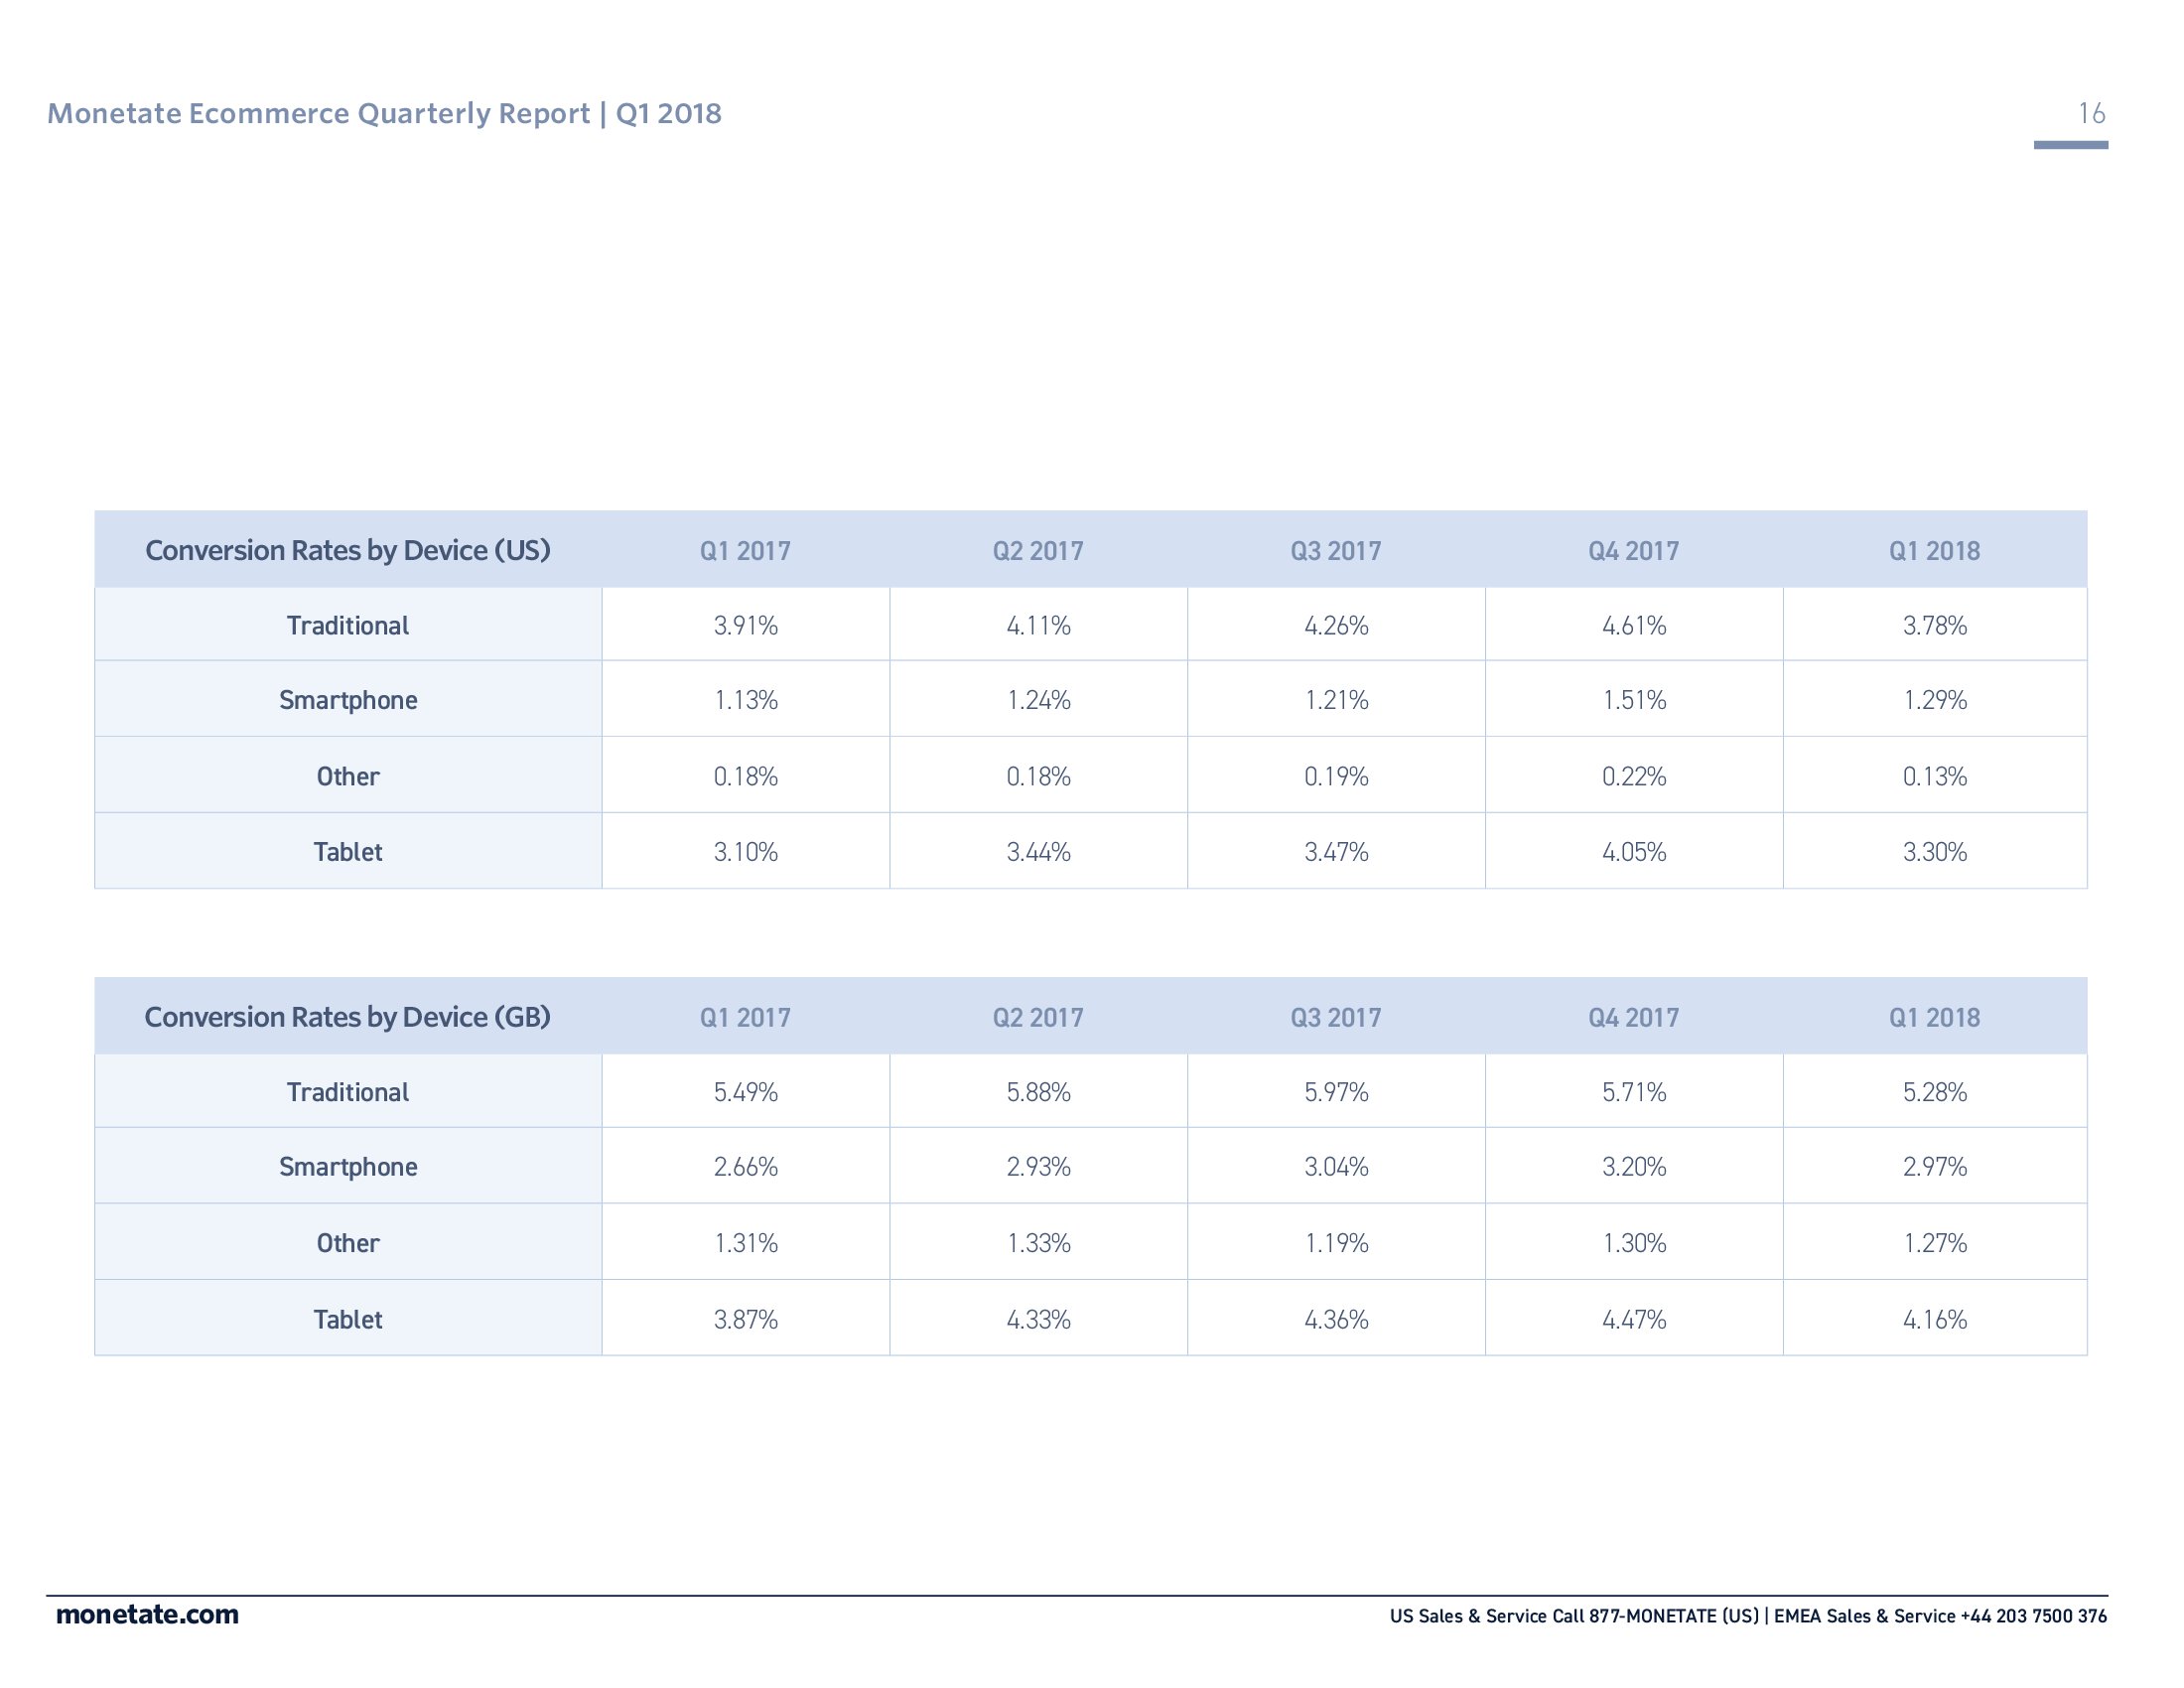Screen dimensions: 2184x1688
Task: Click the US table Q1 2017 column header
Action: tap(745, 551)
